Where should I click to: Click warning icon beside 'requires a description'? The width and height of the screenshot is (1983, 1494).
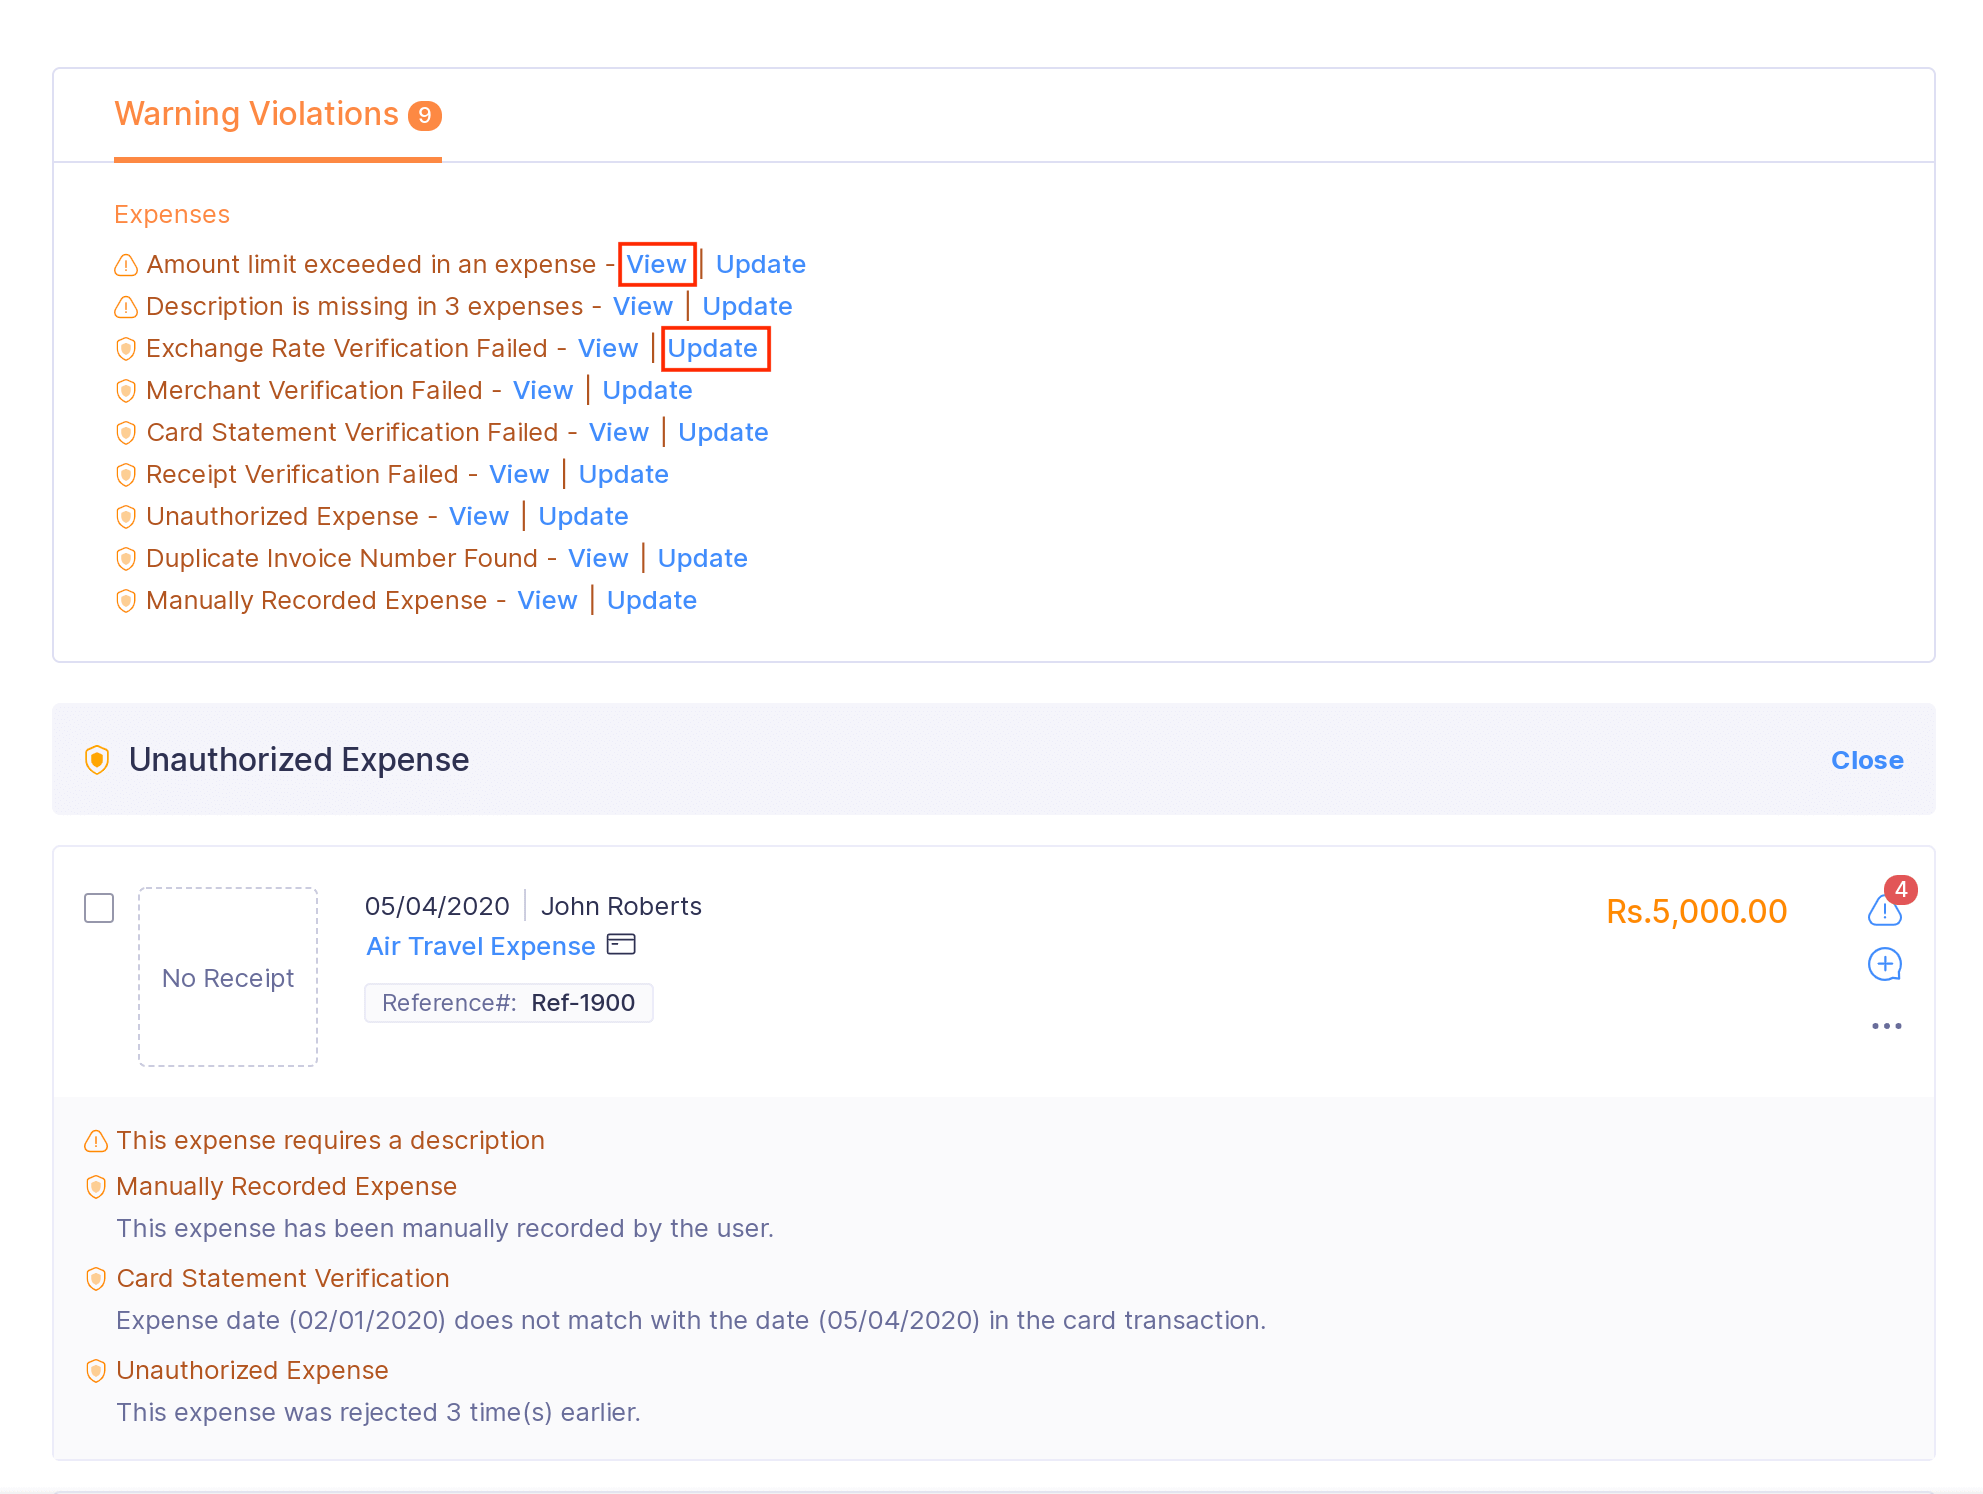click(x=96, y=1141)
